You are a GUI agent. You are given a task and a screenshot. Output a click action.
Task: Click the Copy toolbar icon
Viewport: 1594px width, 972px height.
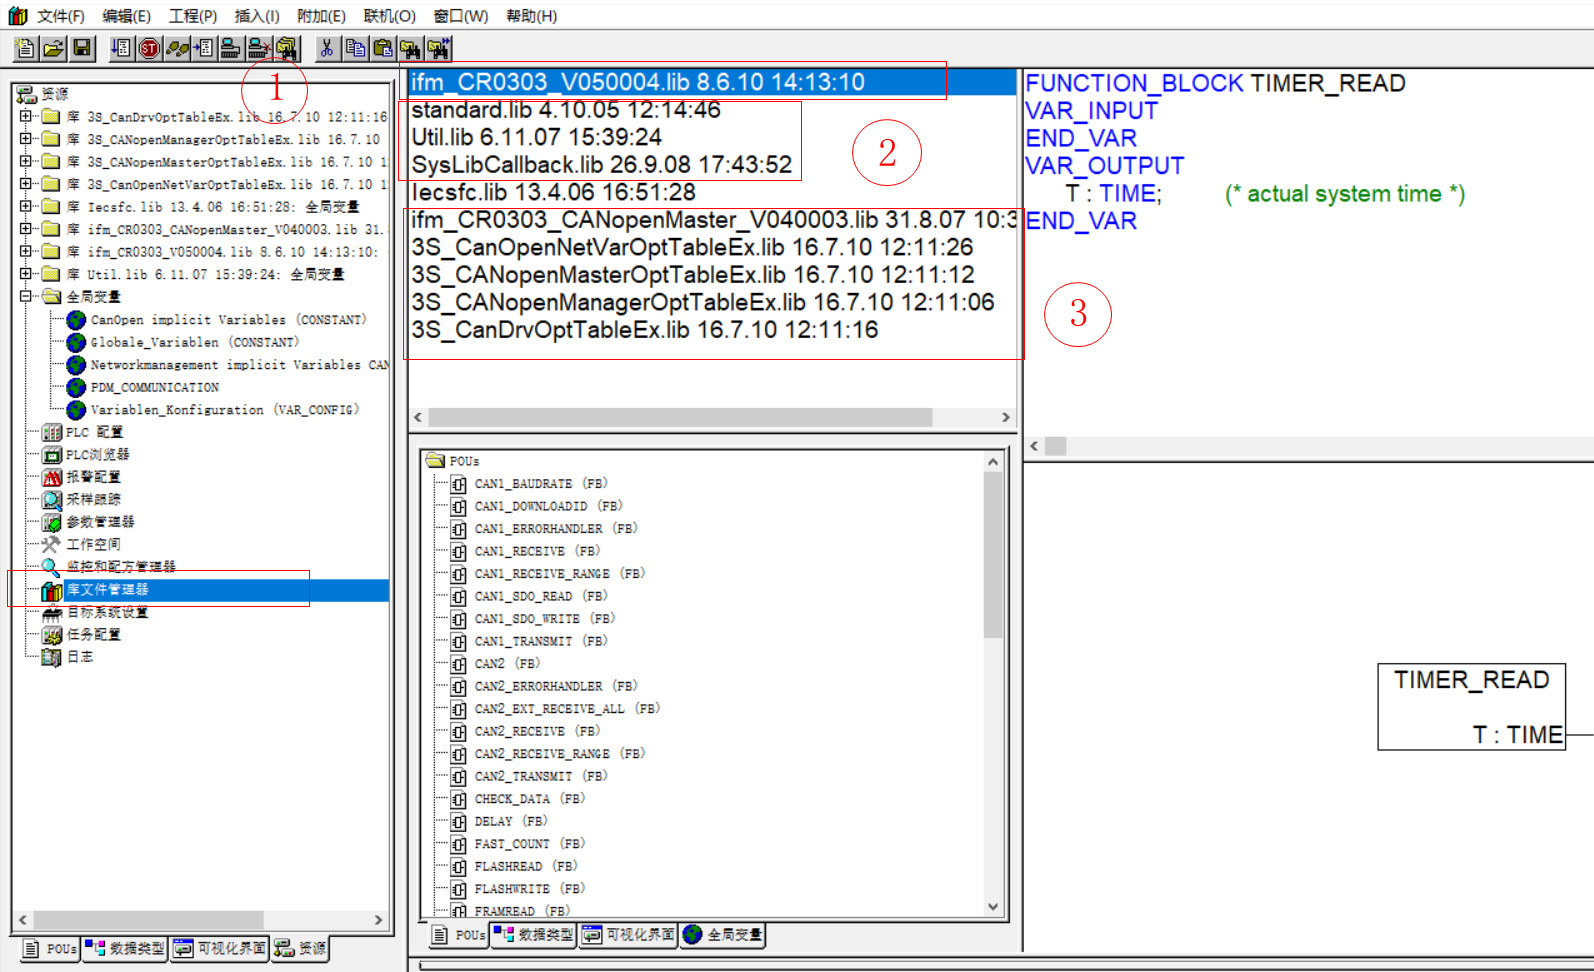[355, 48]
